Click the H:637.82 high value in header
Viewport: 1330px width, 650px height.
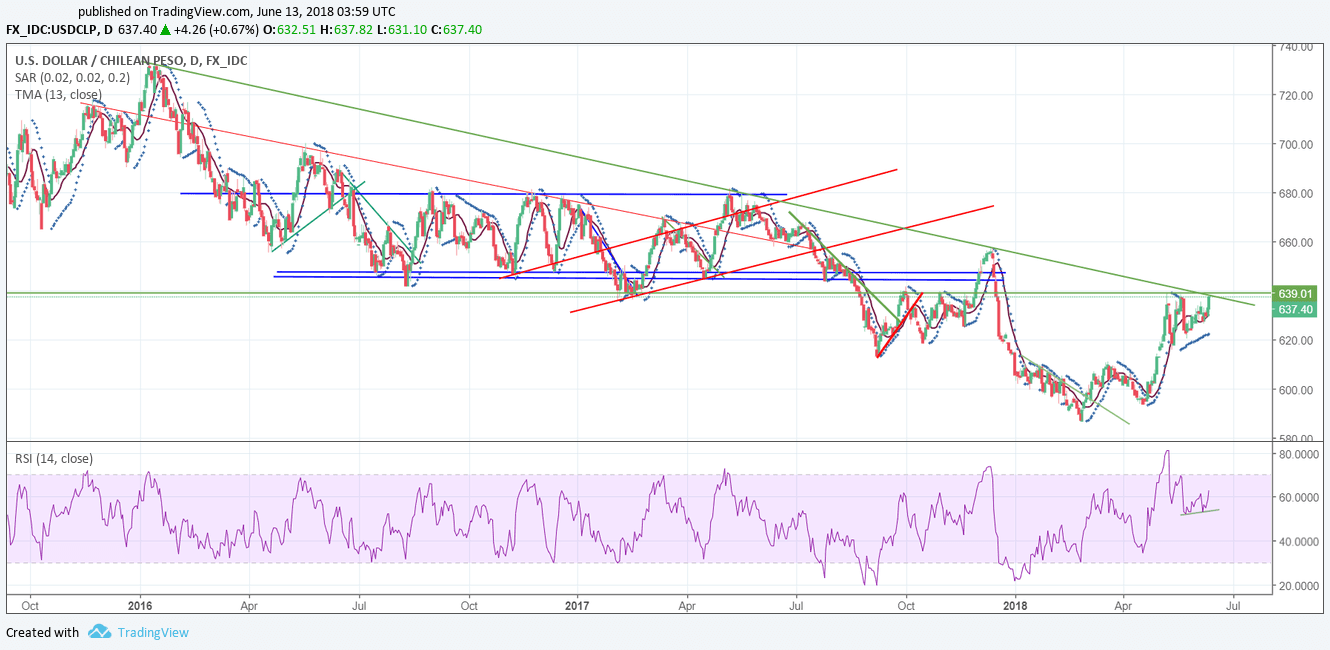tap(346, 30)
